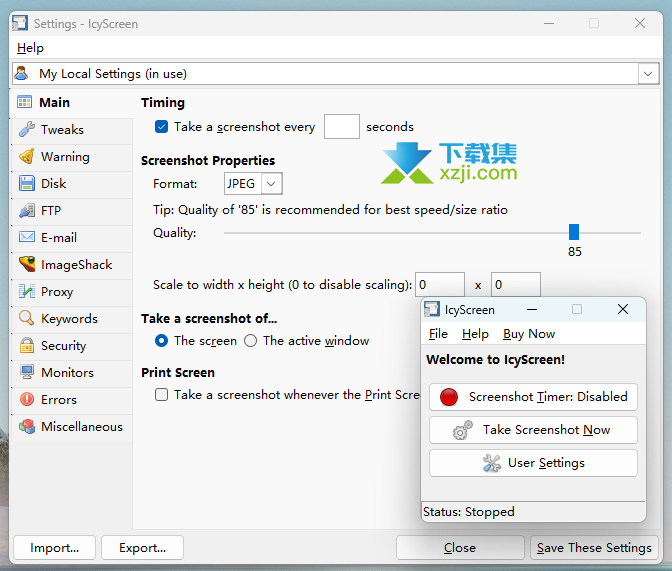Image resolution: width=672 pixels, height=571 pixels.
Task: Open the Miscellaneous settings tab
Action: click(72, 427)
